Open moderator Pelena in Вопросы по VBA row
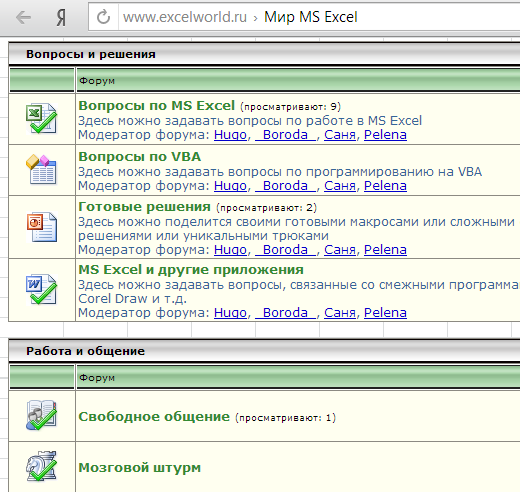Screen dimensions: 520x492 click(385, 186)
